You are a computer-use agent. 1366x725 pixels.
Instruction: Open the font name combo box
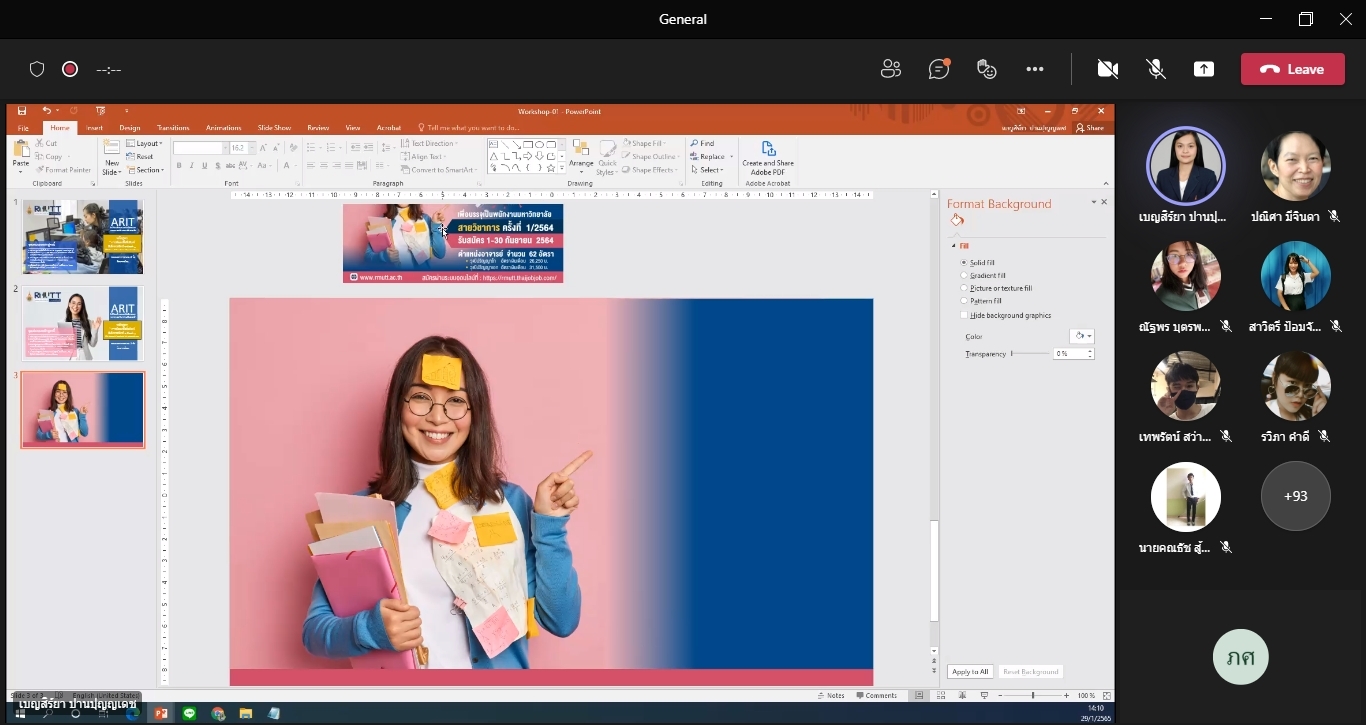pos(200,148)
